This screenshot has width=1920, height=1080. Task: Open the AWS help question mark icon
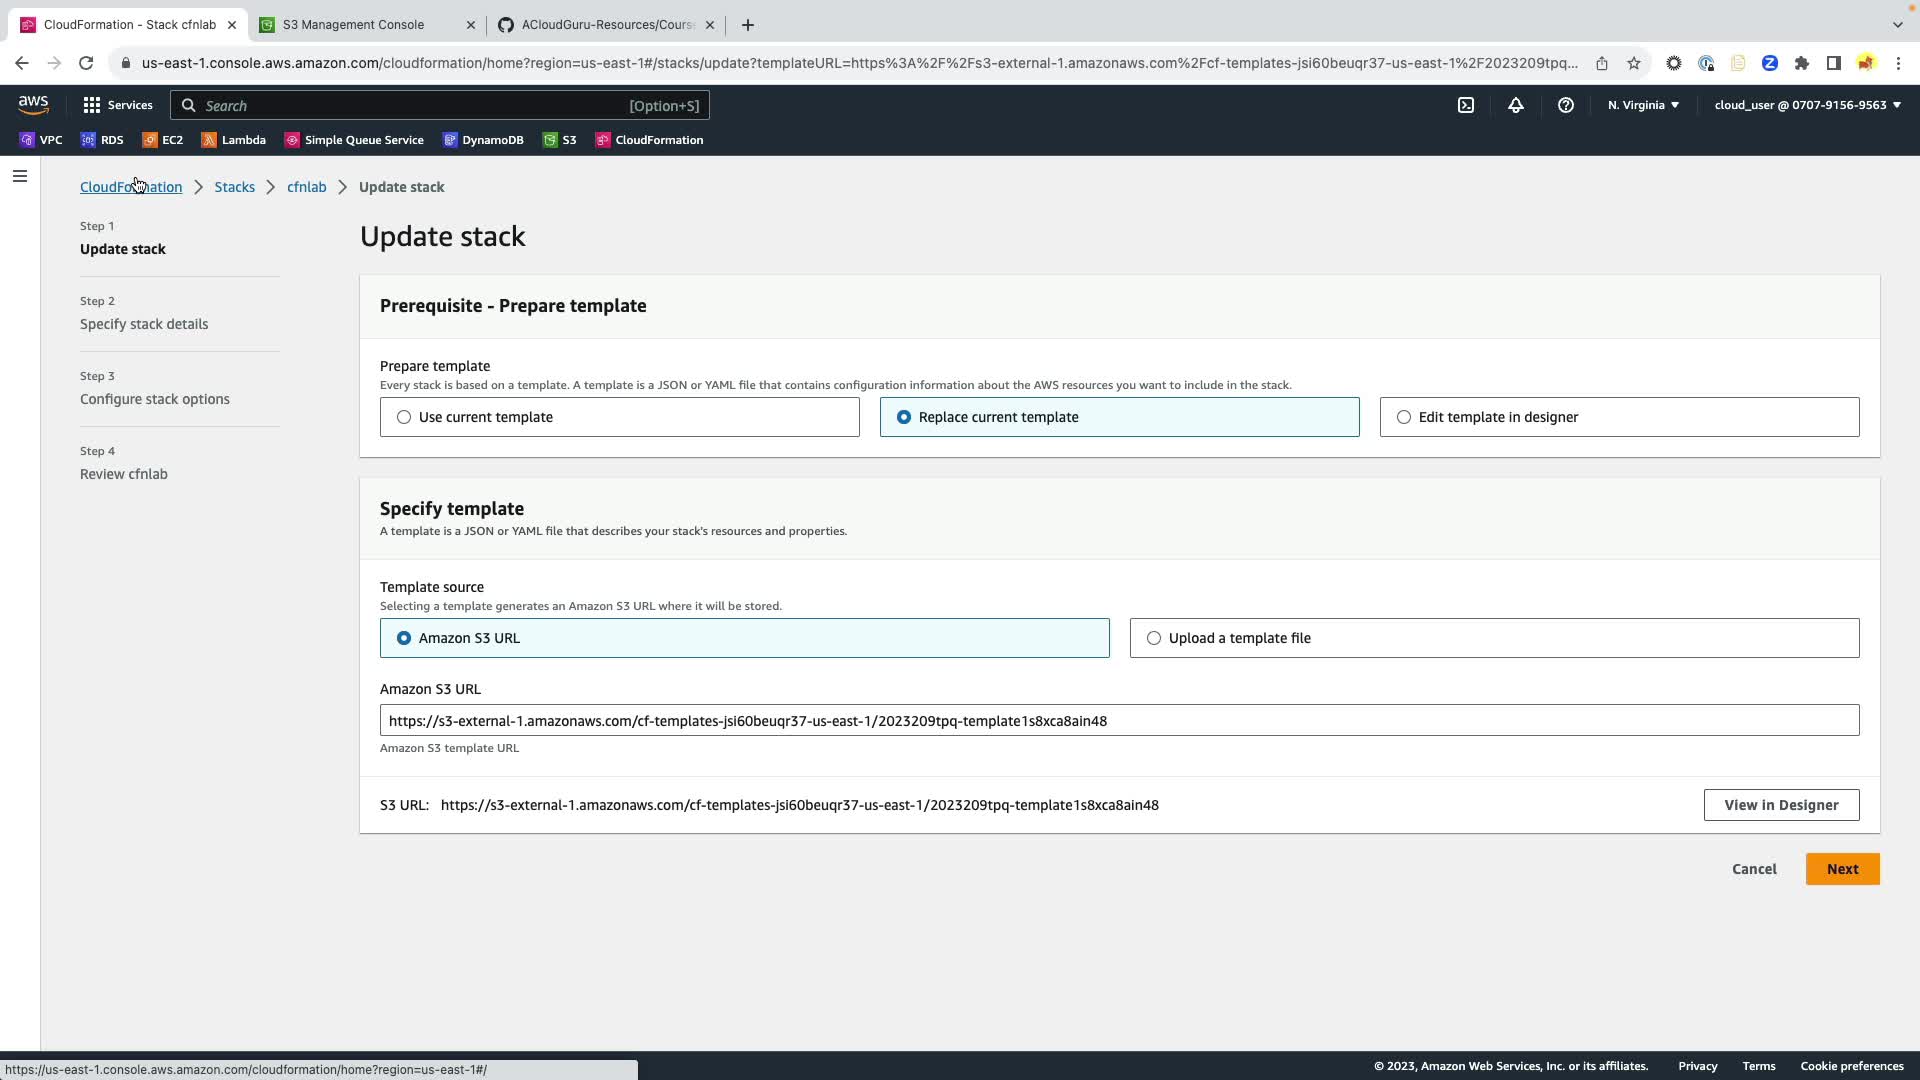click(1566, 105)
